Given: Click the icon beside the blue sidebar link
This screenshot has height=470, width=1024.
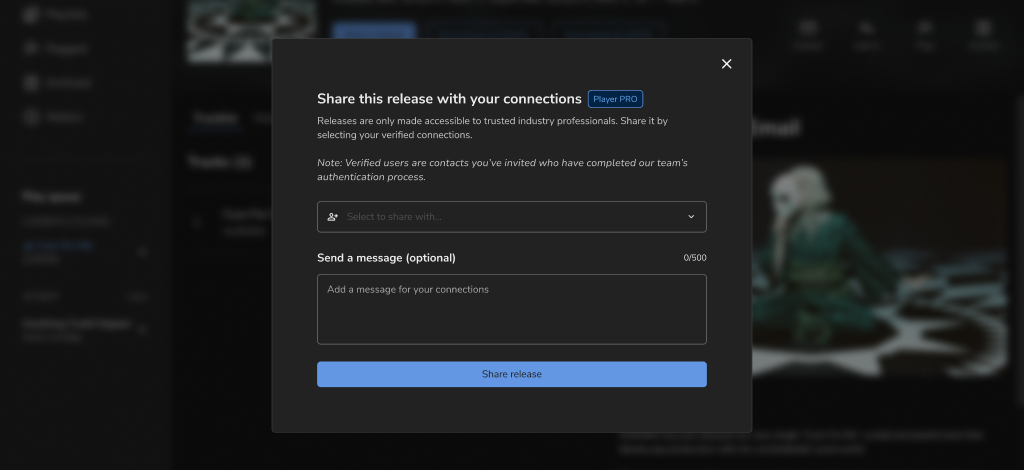Looking at the screenshot, I should [x=143, y=252].
